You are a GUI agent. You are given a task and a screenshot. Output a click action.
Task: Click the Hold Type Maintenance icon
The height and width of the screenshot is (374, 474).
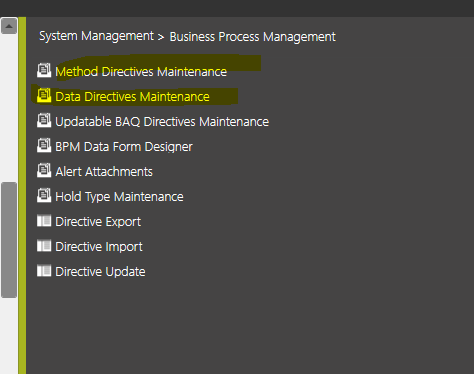tap(44, 195)
